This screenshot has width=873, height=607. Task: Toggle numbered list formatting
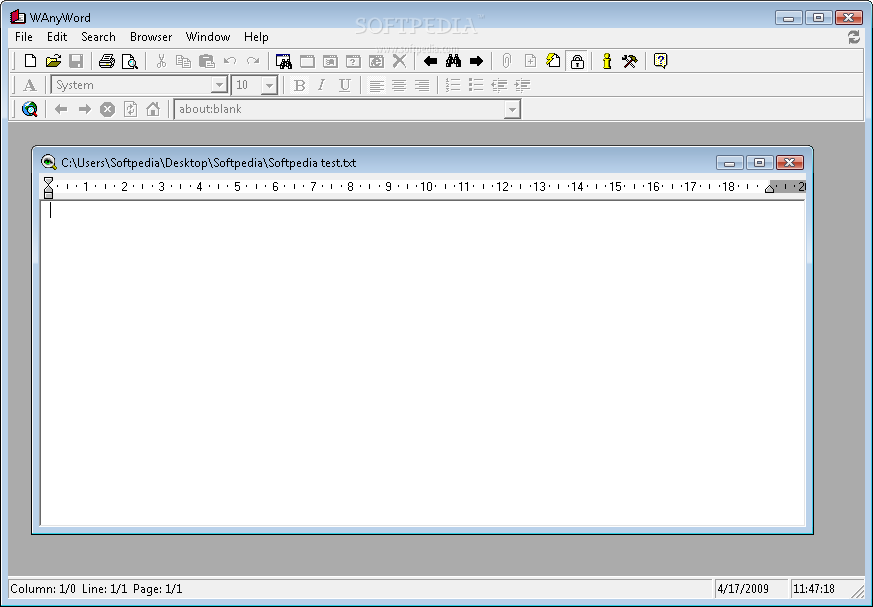click(453, 85)
